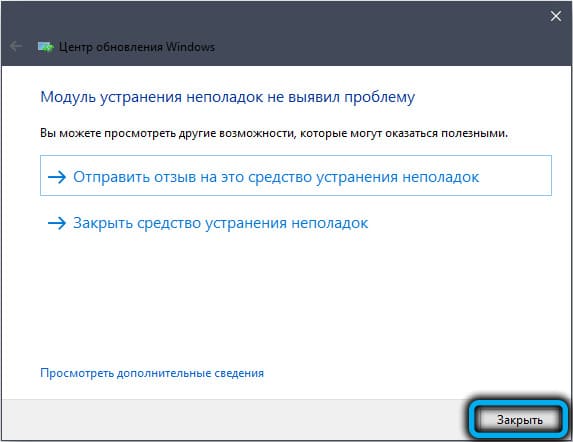Viewport: 573px width, 442px height.
Task: Click empty right end of feedback option box
Action: [x=515, y=175]
